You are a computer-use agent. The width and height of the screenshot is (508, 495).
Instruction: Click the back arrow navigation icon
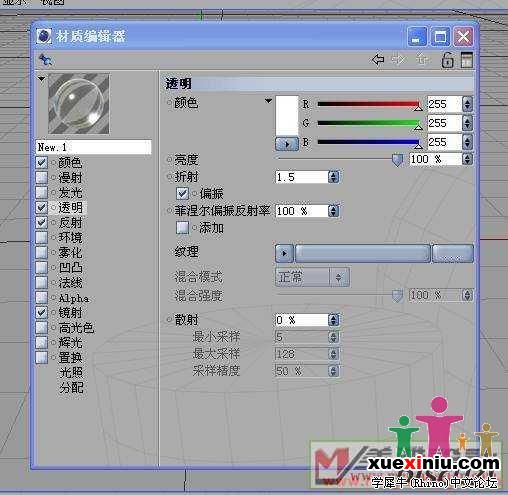tap(378, 60)
